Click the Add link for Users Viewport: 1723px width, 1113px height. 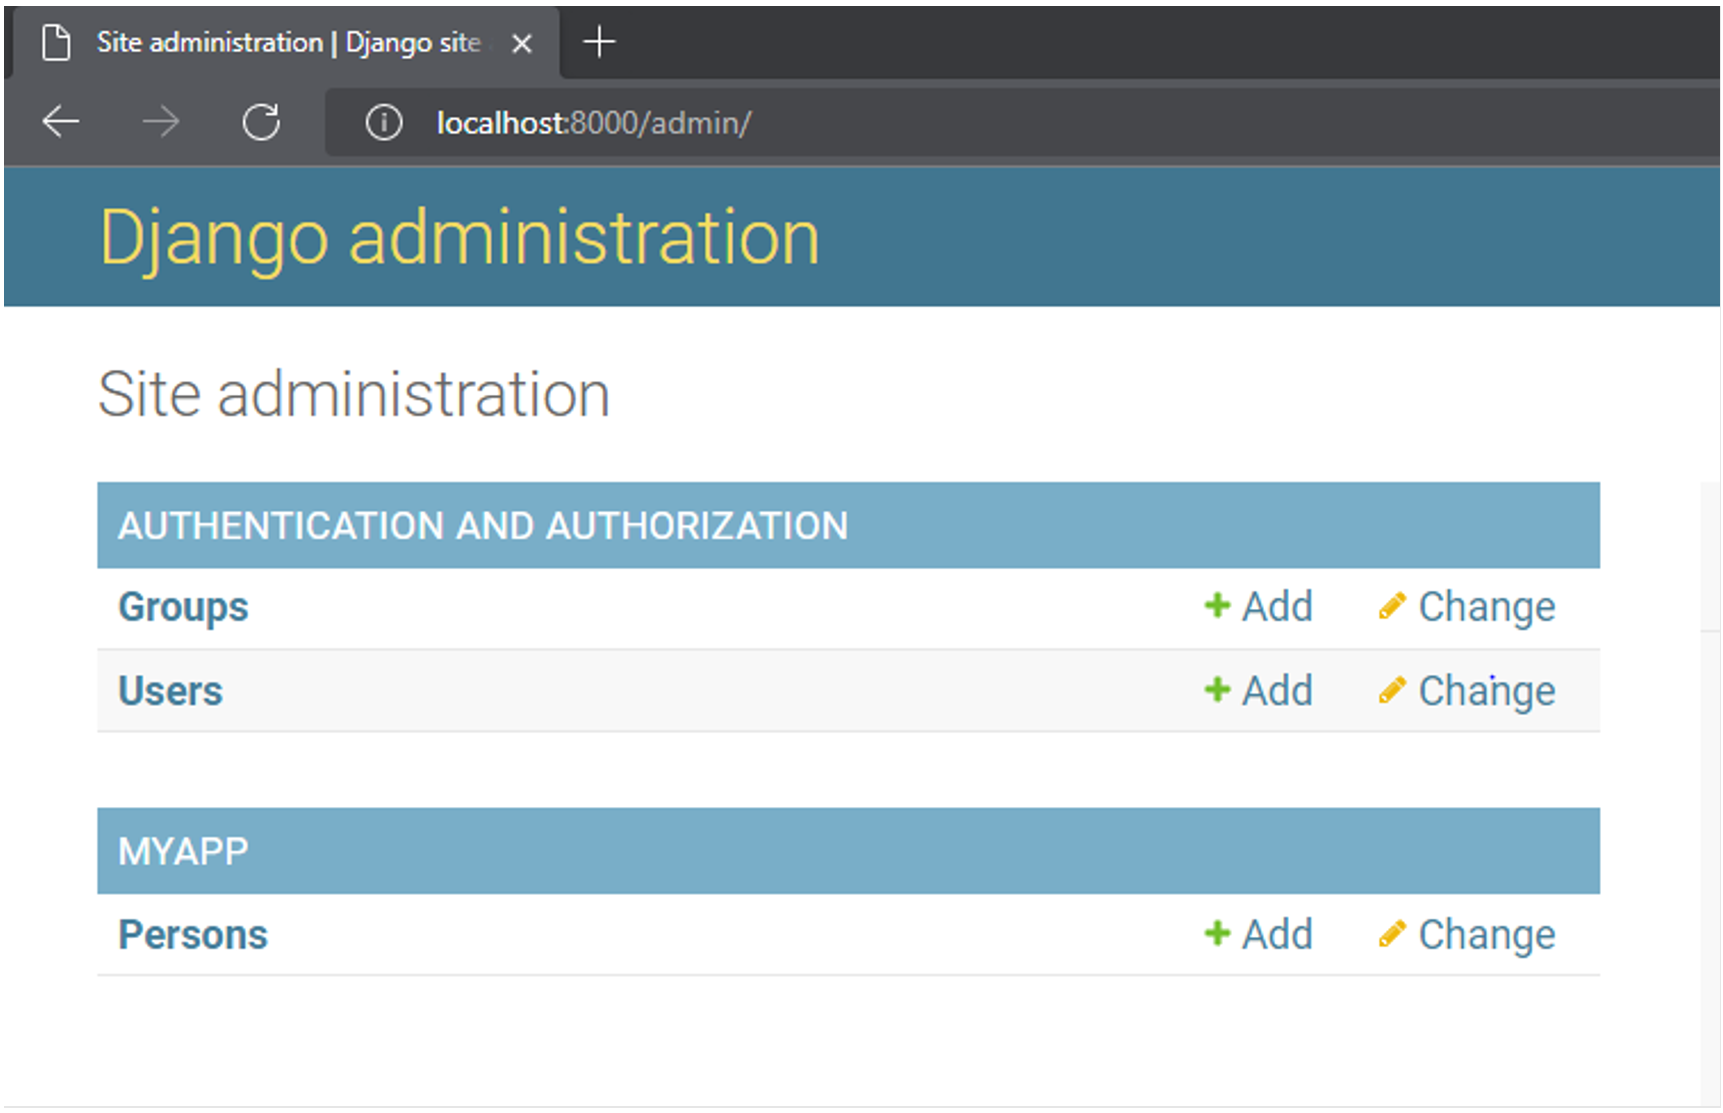pos(1276,691)
